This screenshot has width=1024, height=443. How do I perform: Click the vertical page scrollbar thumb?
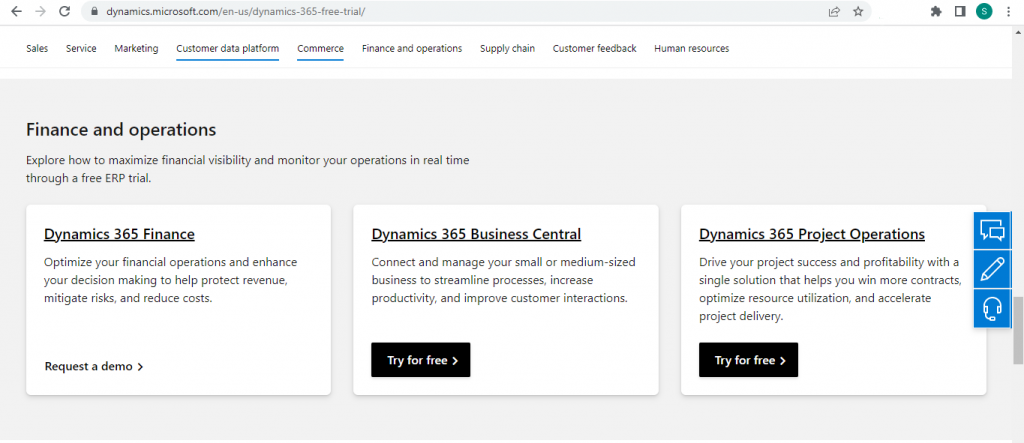click(x=1018, y=330)
